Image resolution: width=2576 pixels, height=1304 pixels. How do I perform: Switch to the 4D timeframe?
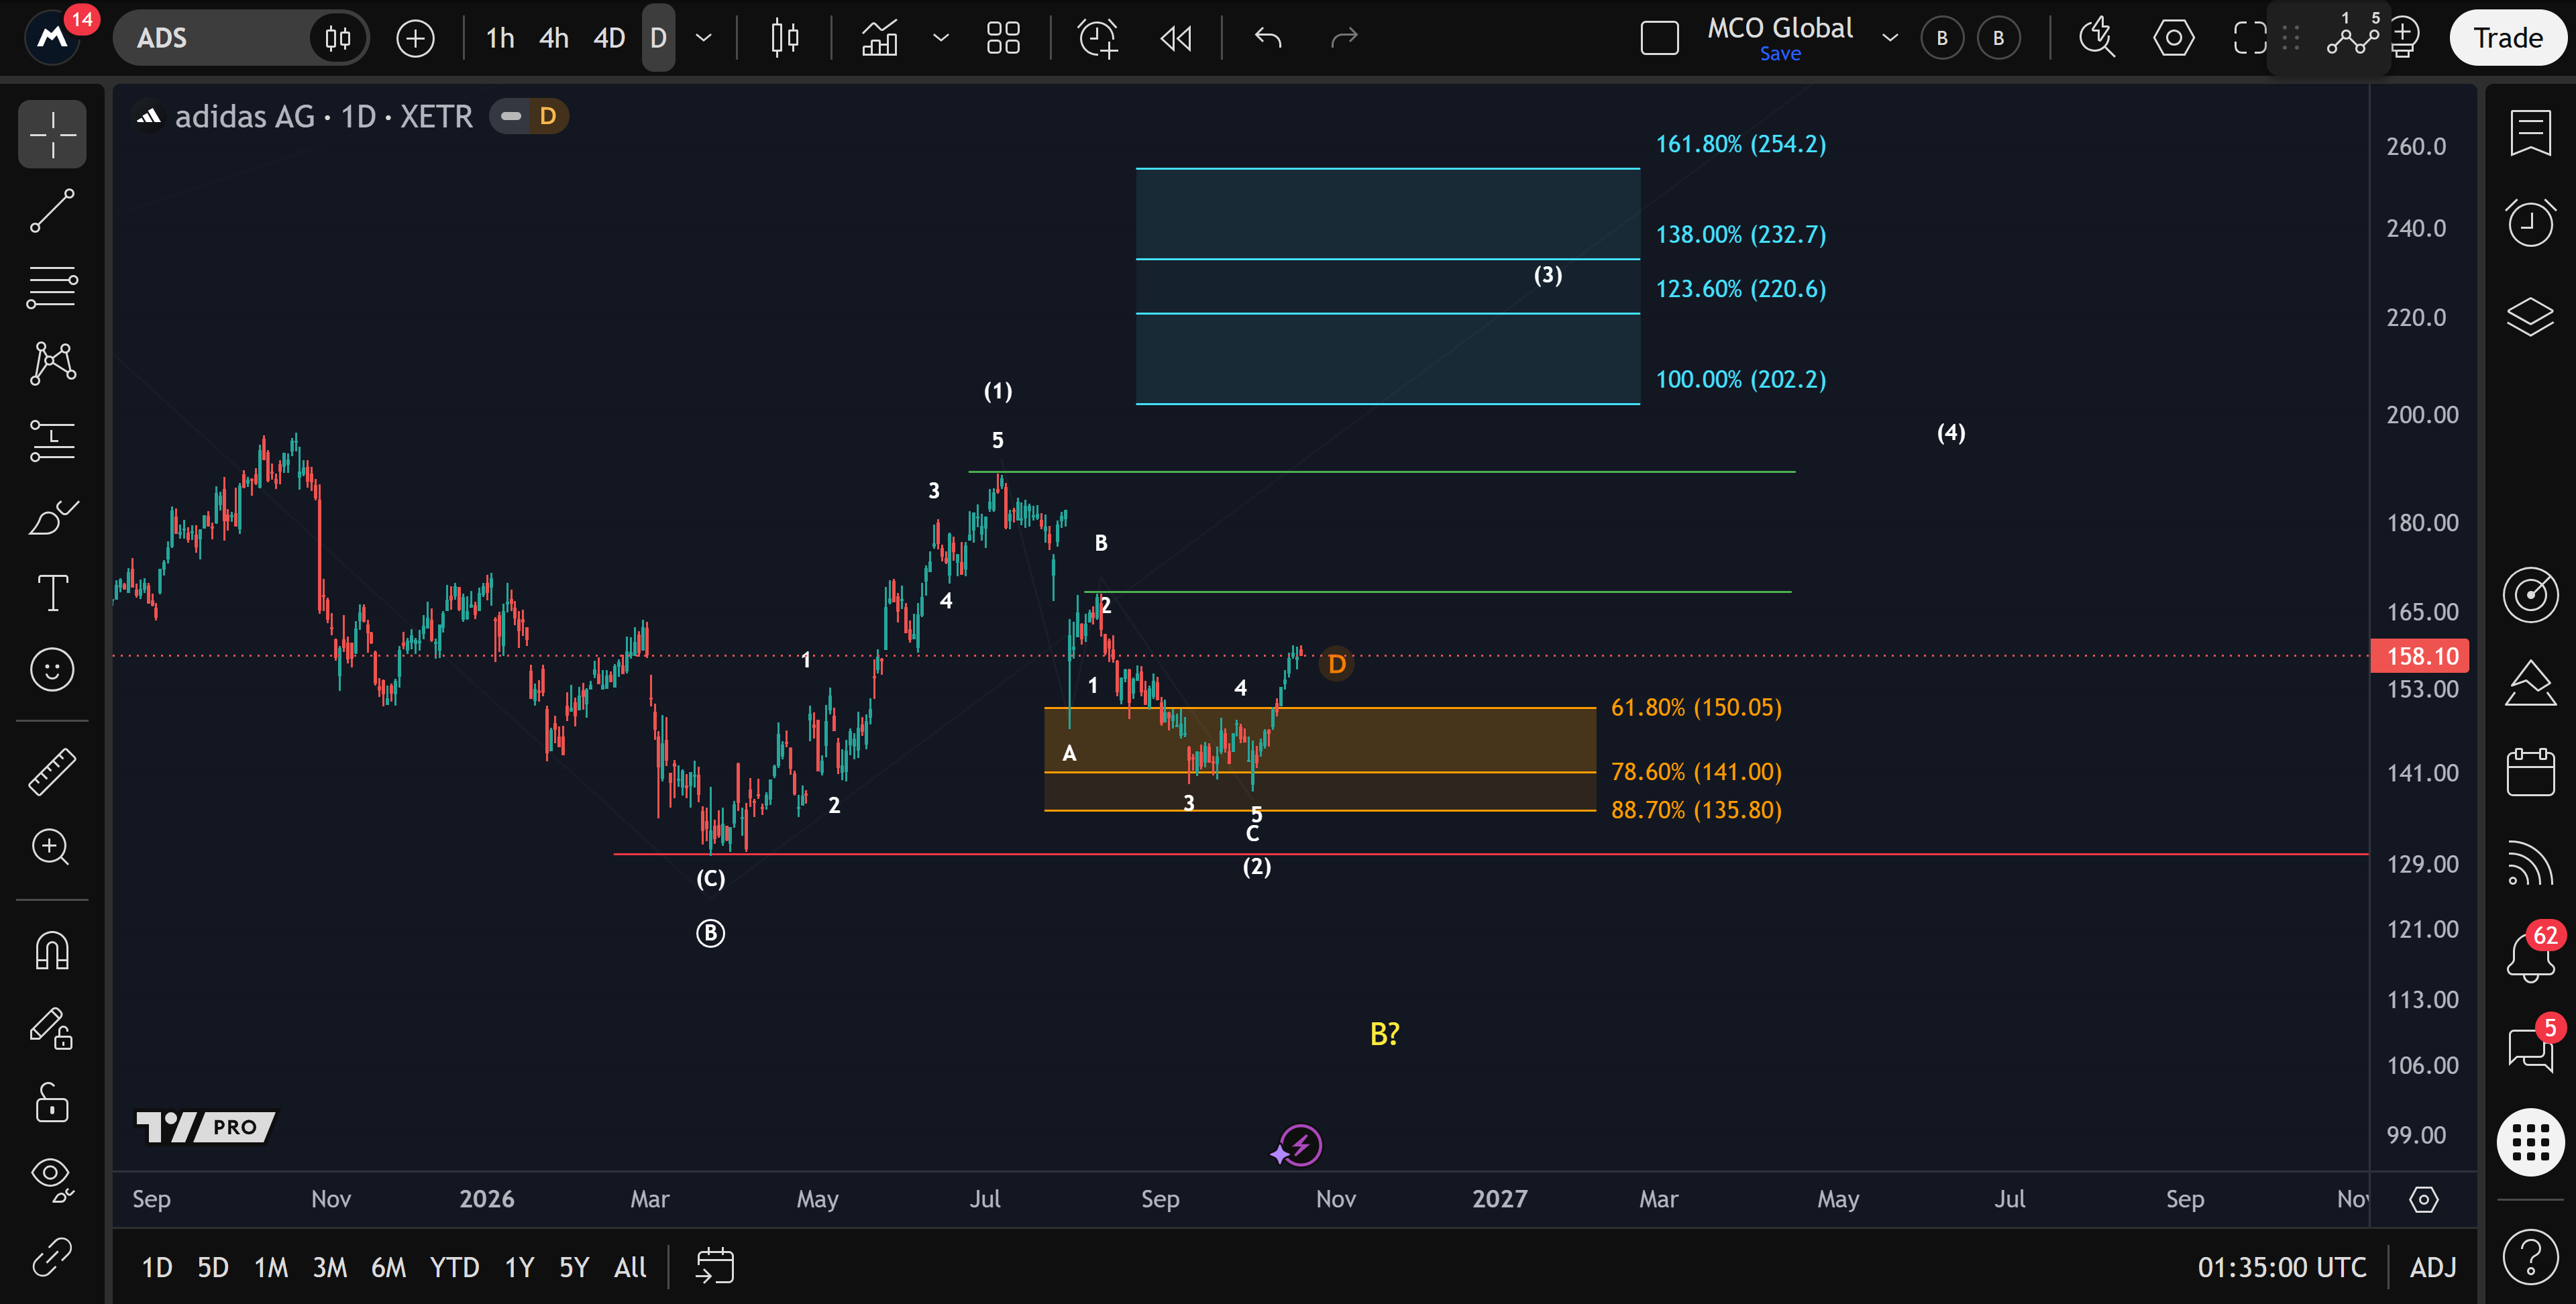click(610, 38)
